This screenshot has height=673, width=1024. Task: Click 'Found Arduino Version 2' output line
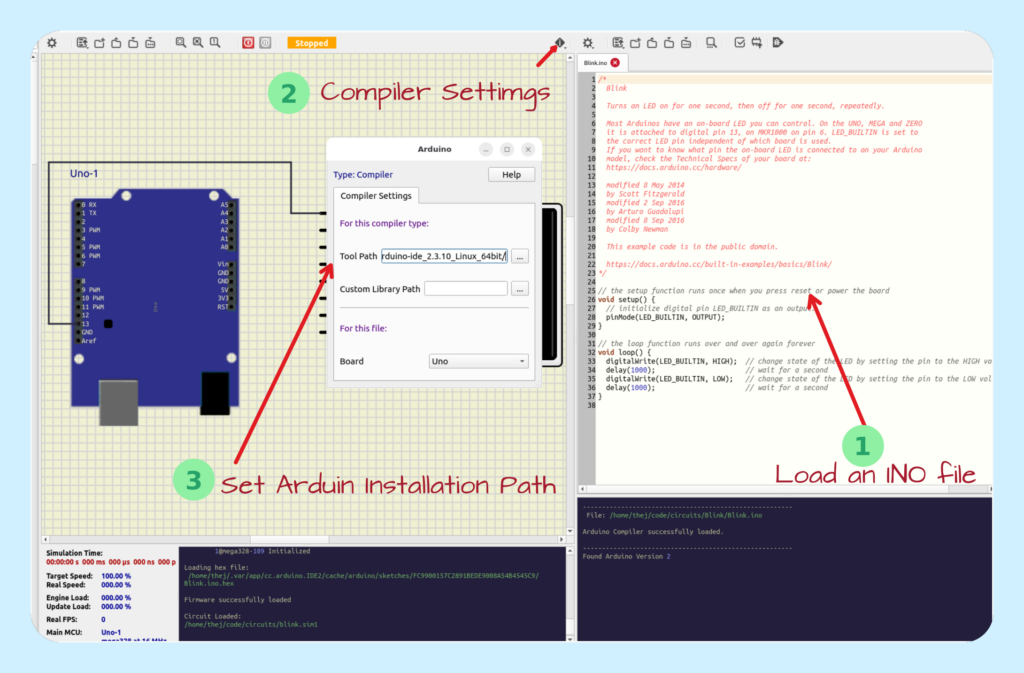tap(627, 557)
